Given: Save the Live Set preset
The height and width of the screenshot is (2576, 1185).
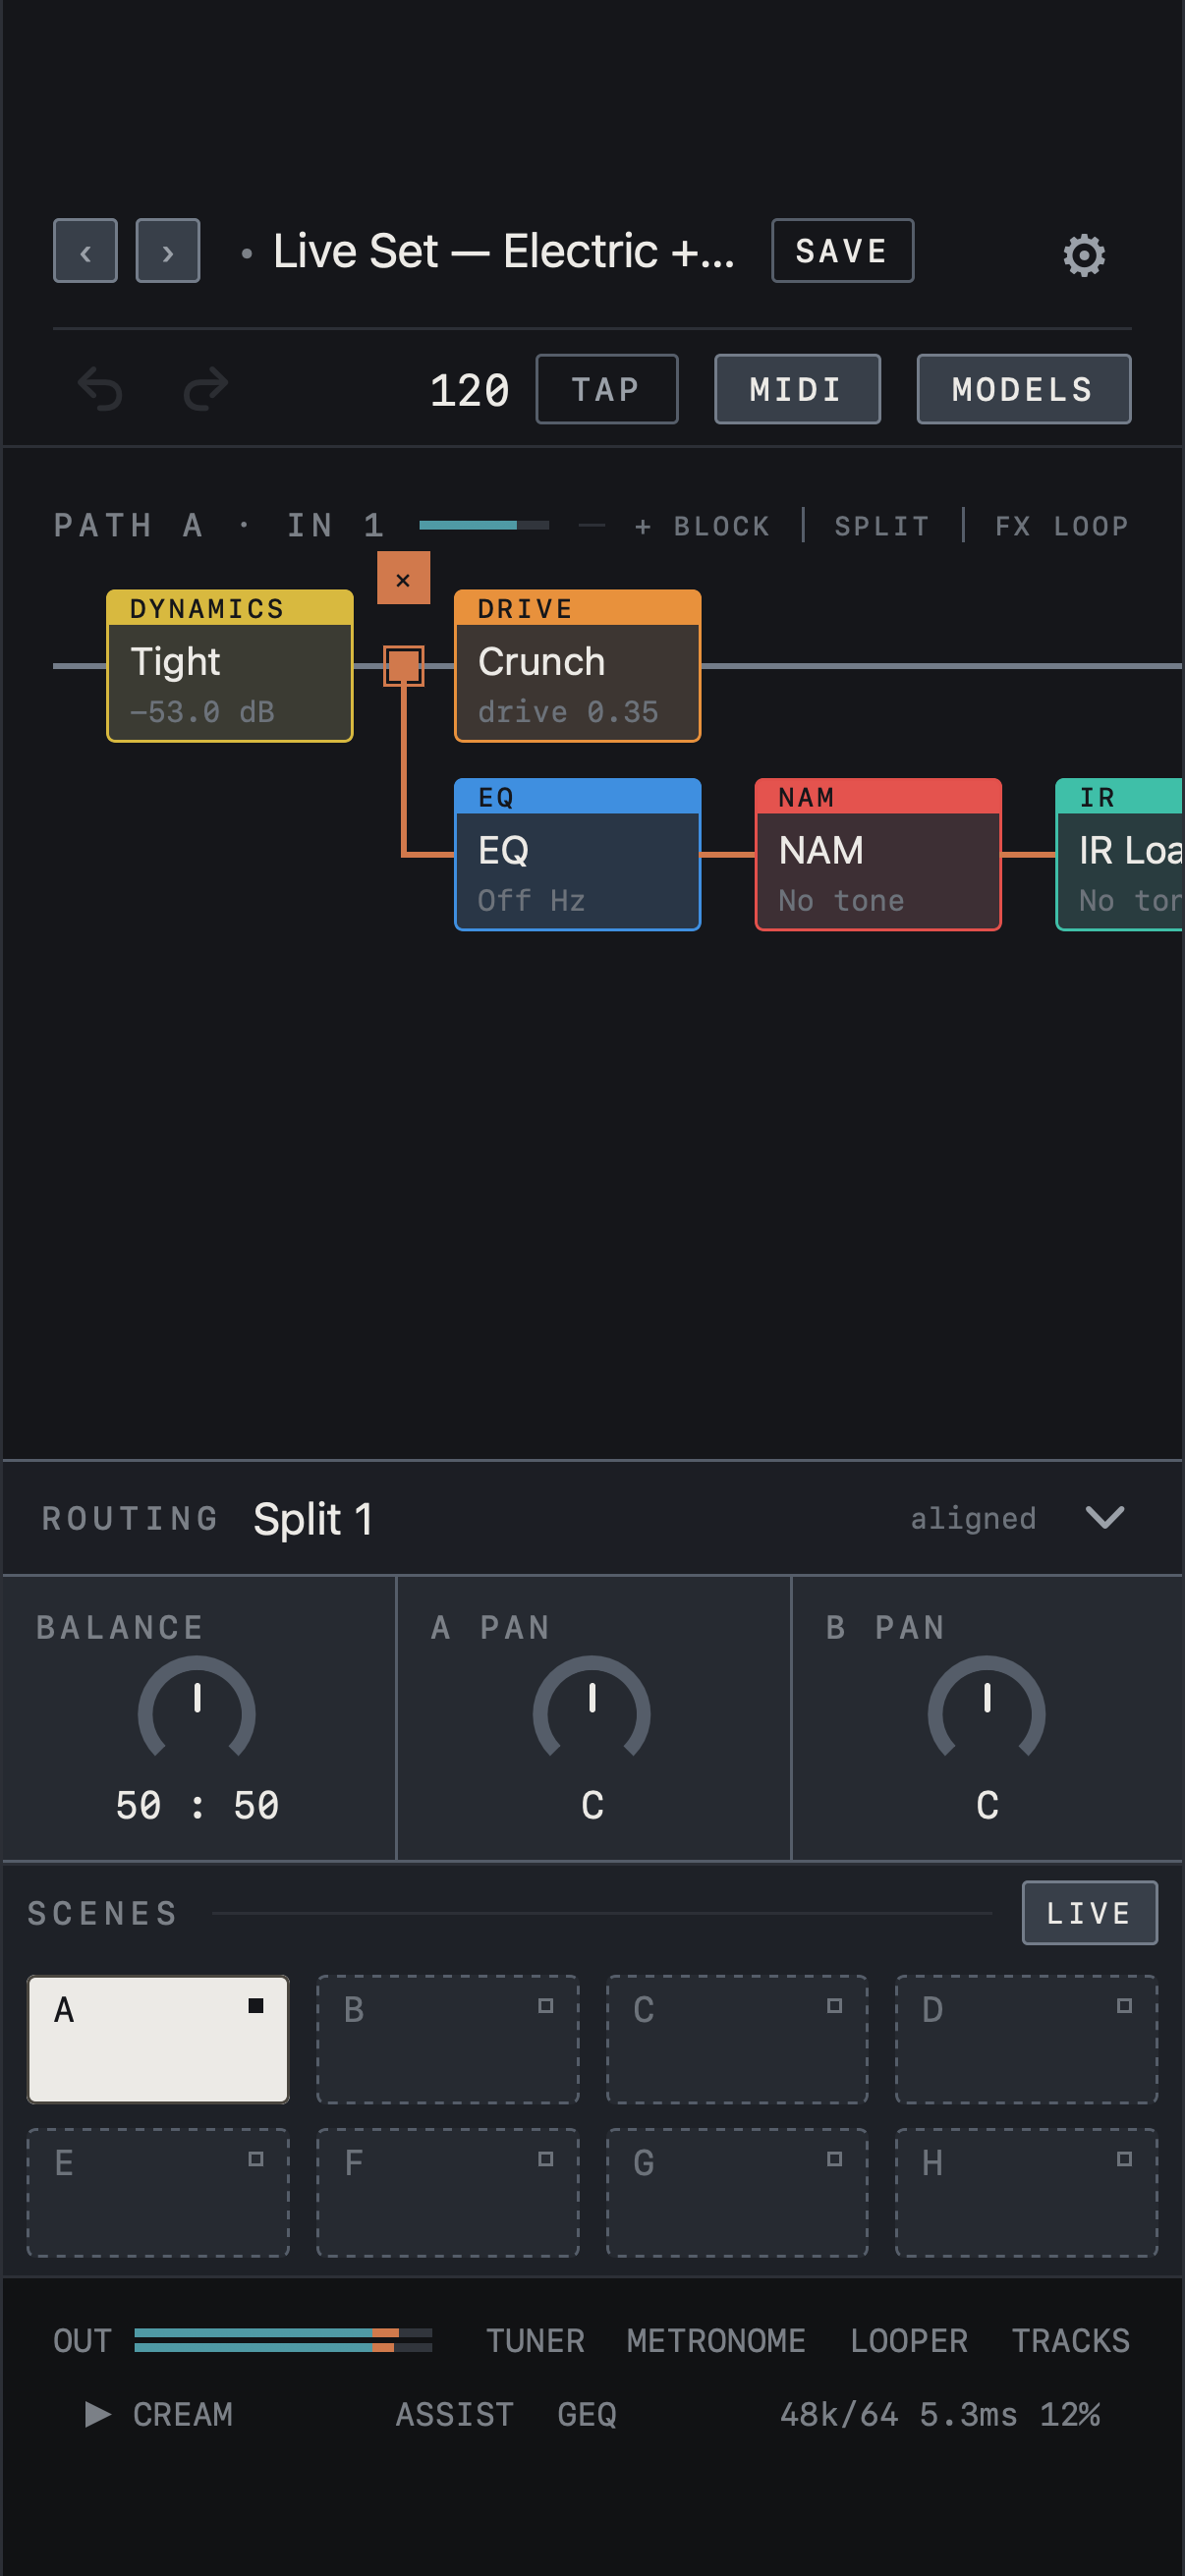Looking at the screenshot, I should click(x=842, y=251).
